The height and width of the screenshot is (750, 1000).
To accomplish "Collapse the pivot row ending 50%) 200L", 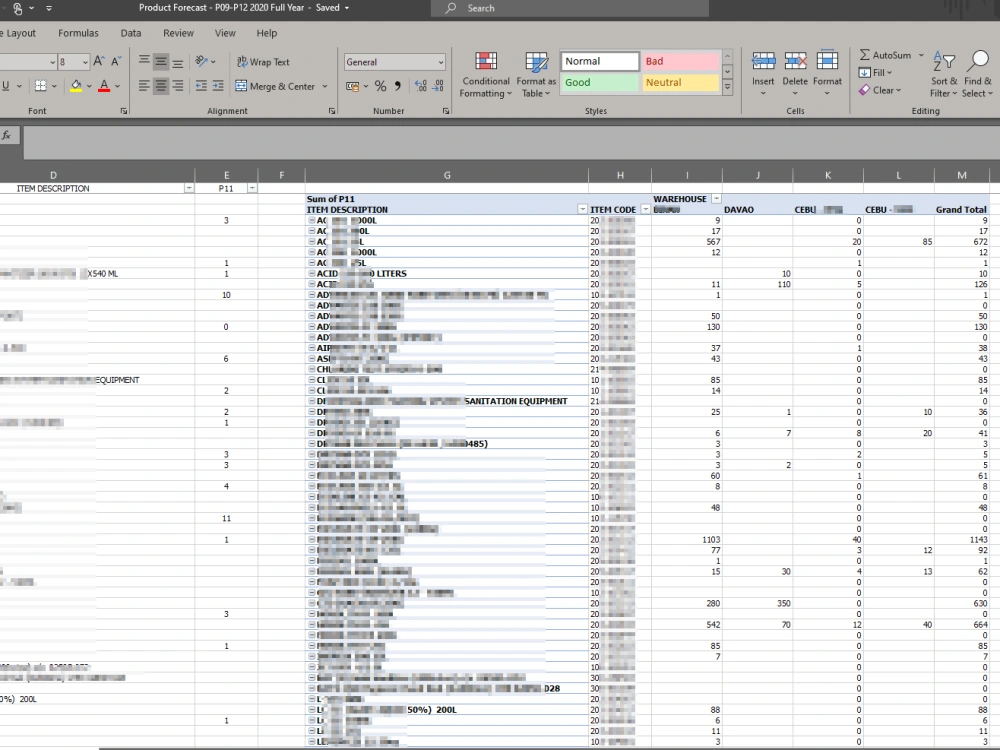I will click(x=312, y=710).
